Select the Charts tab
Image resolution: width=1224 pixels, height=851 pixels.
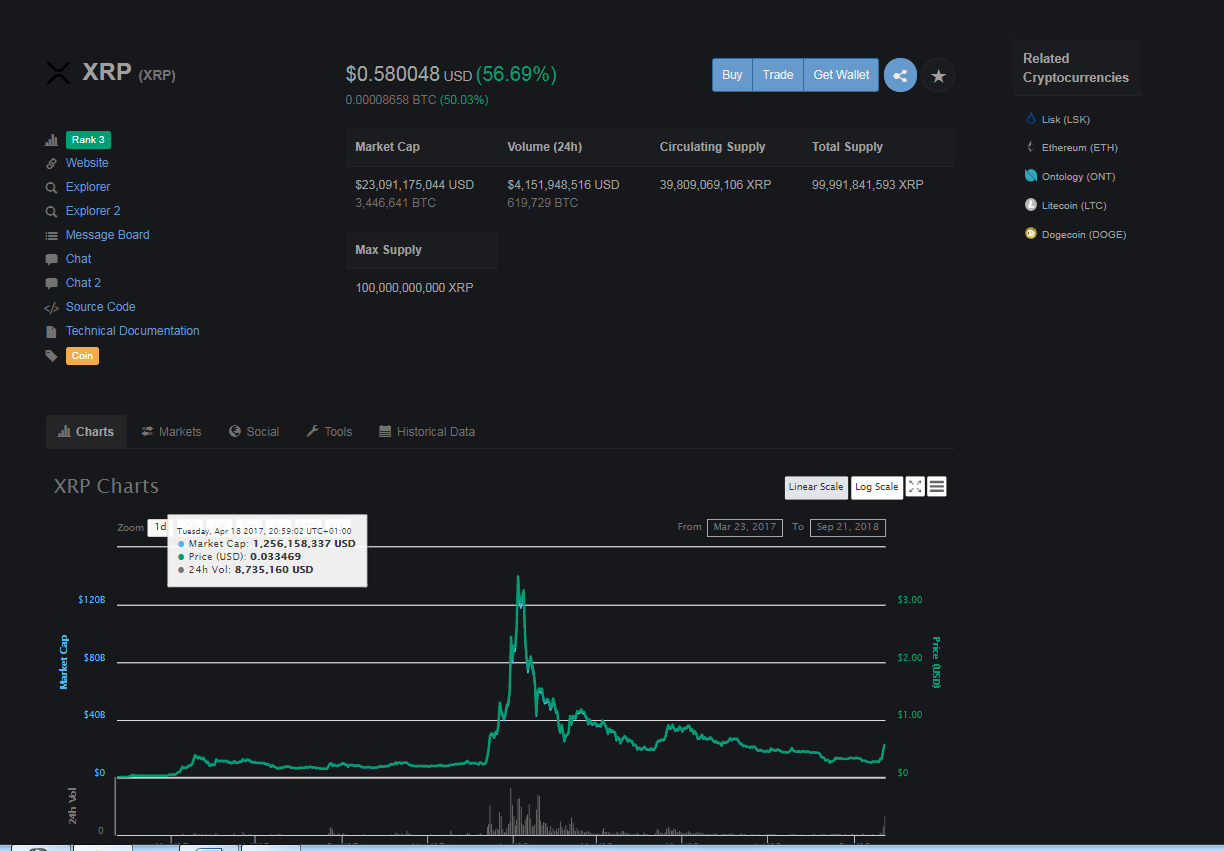[86, 432]
